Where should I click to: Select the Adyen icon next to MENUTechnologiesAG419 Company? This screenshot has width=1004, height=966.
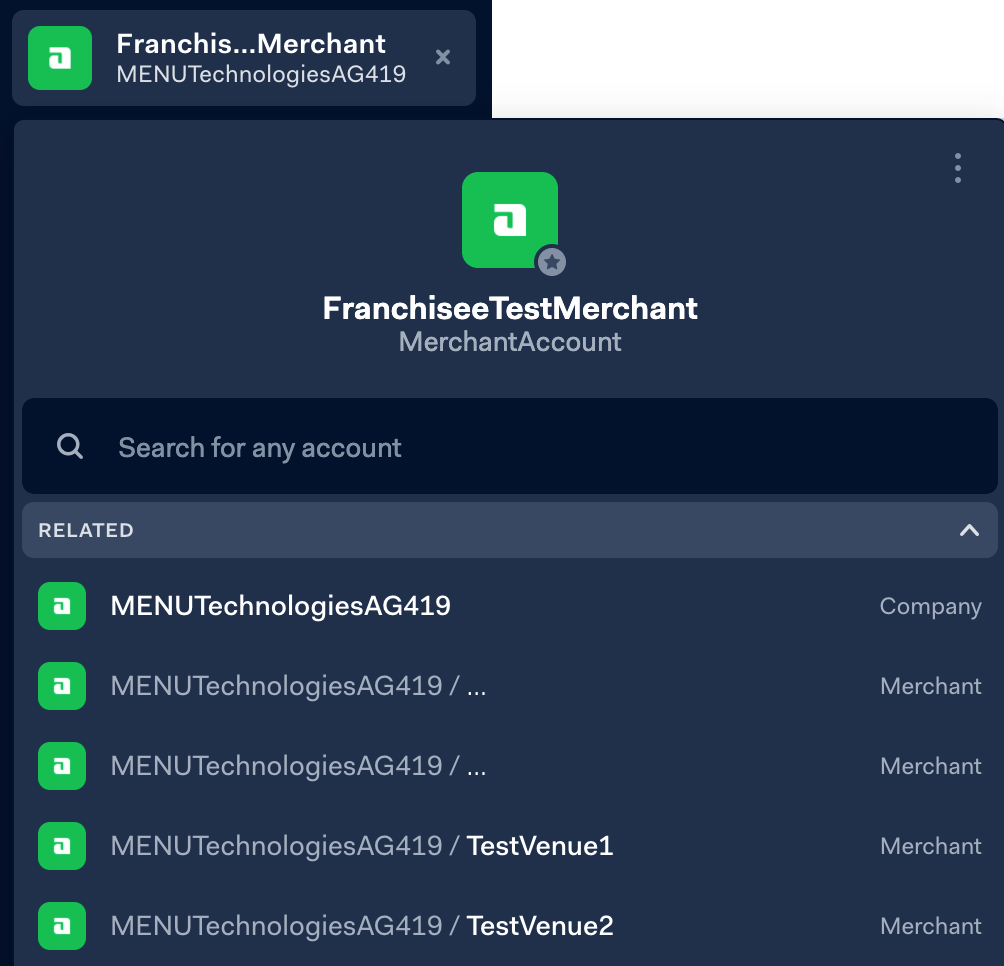61,606
